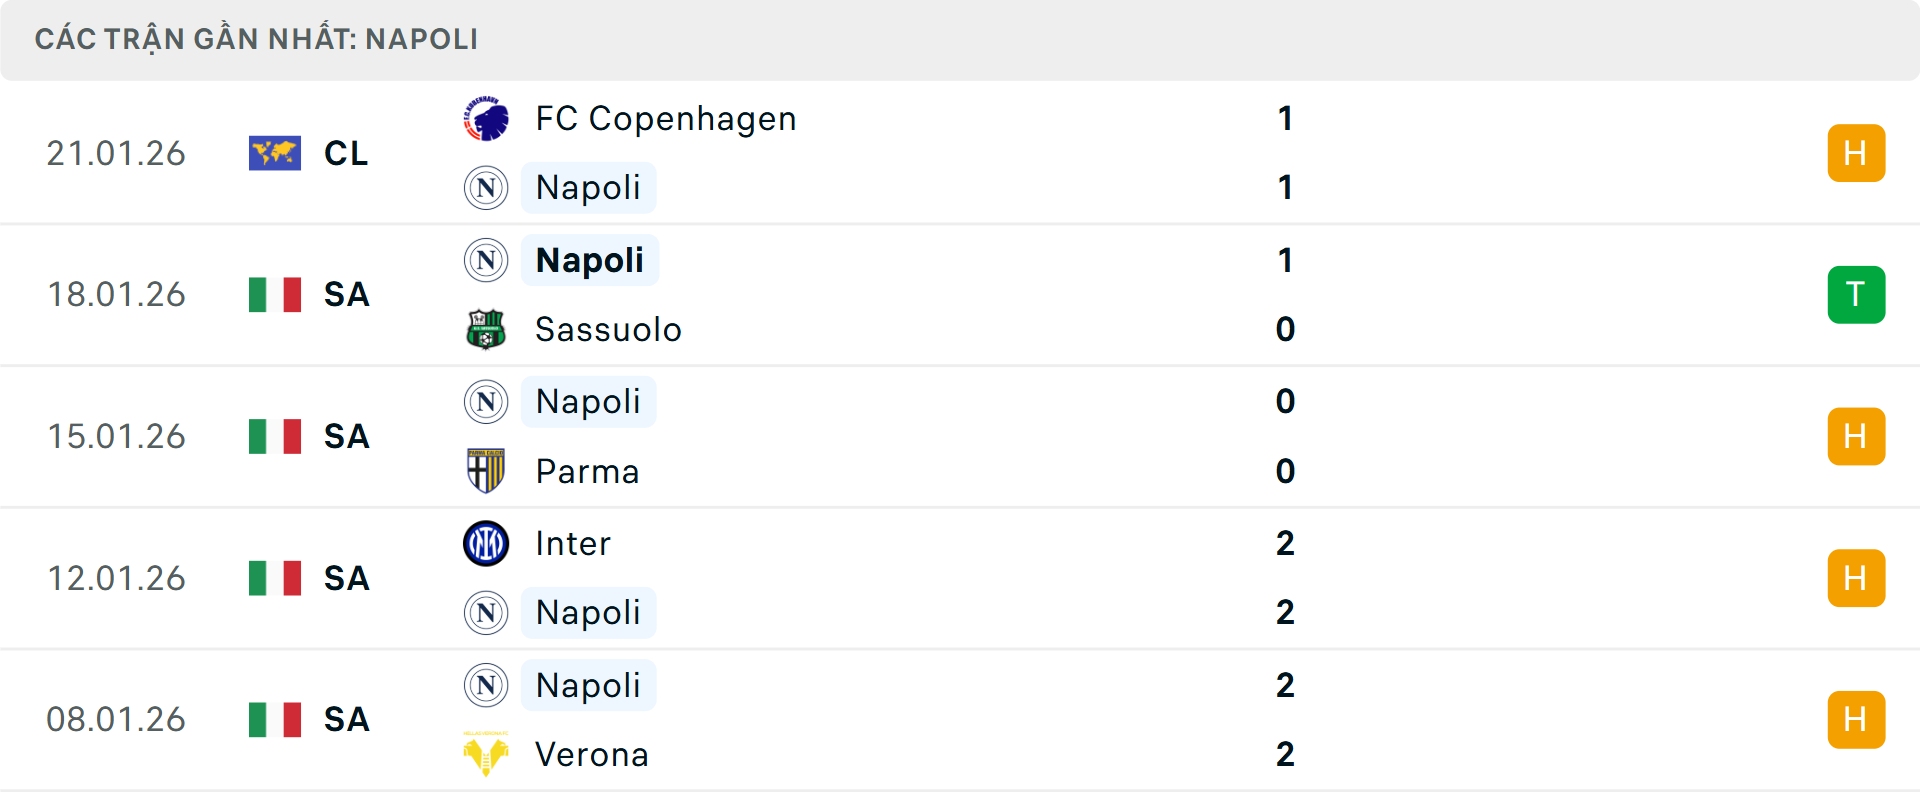Click the date 21.01.26 of the Copenhagen match
The height and width of the screenshot is (792, 1920).
(x=116, y=153)
